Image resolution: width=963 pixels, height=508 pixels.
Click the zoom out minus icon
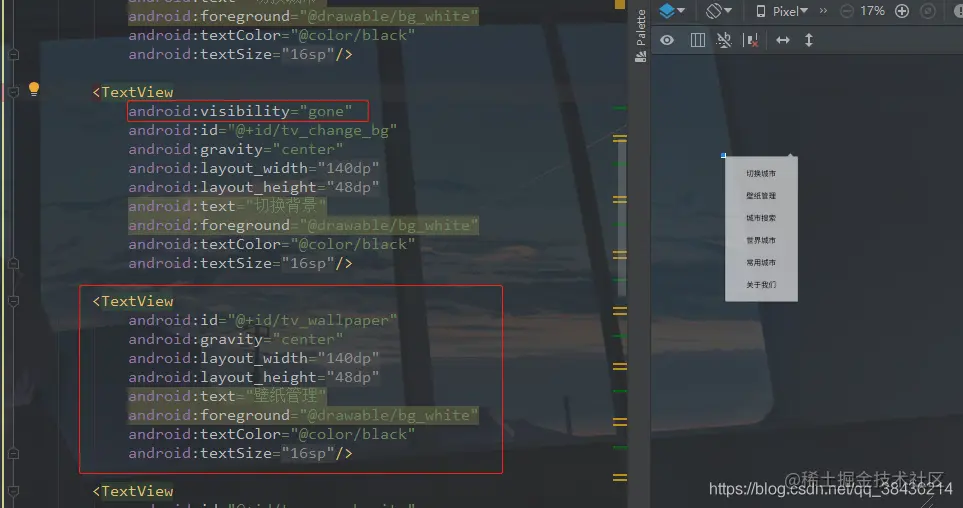[847, 11]
